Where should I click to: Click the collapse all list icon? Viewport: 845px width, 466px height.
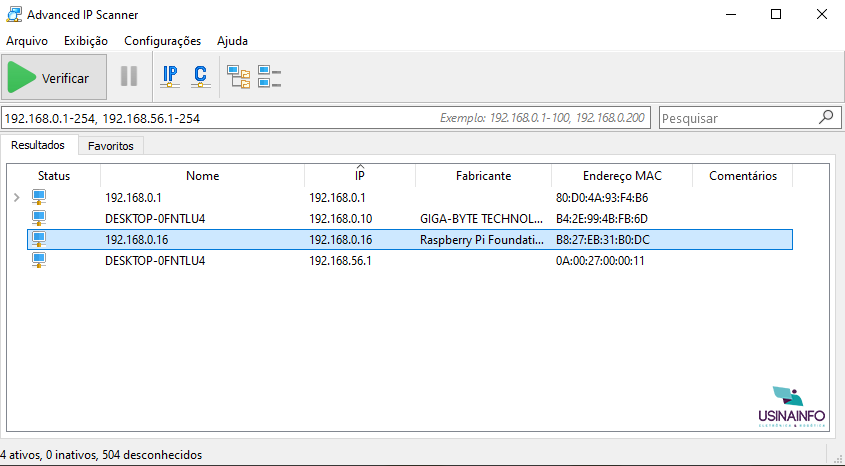(x=269, y=77)
